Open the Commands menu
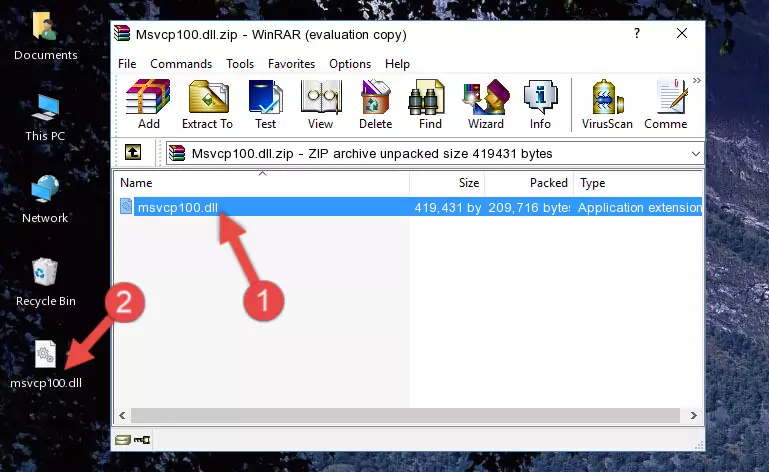The width and height of the screenshot is (769, 472). (181, 64)
